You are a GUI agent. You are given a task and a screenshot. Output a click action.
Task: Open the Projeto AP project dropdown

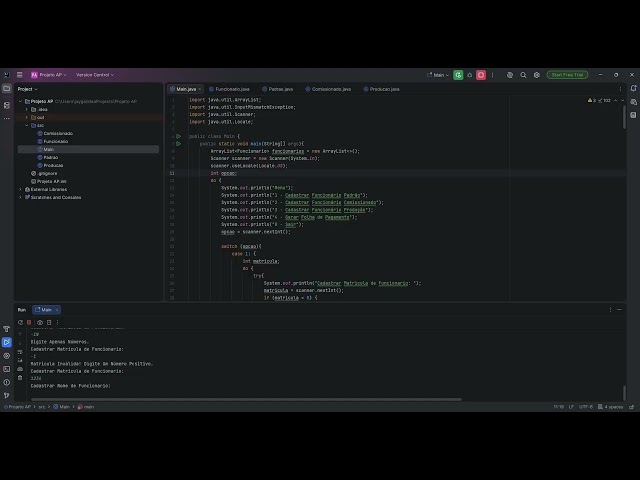coord(49,75)
